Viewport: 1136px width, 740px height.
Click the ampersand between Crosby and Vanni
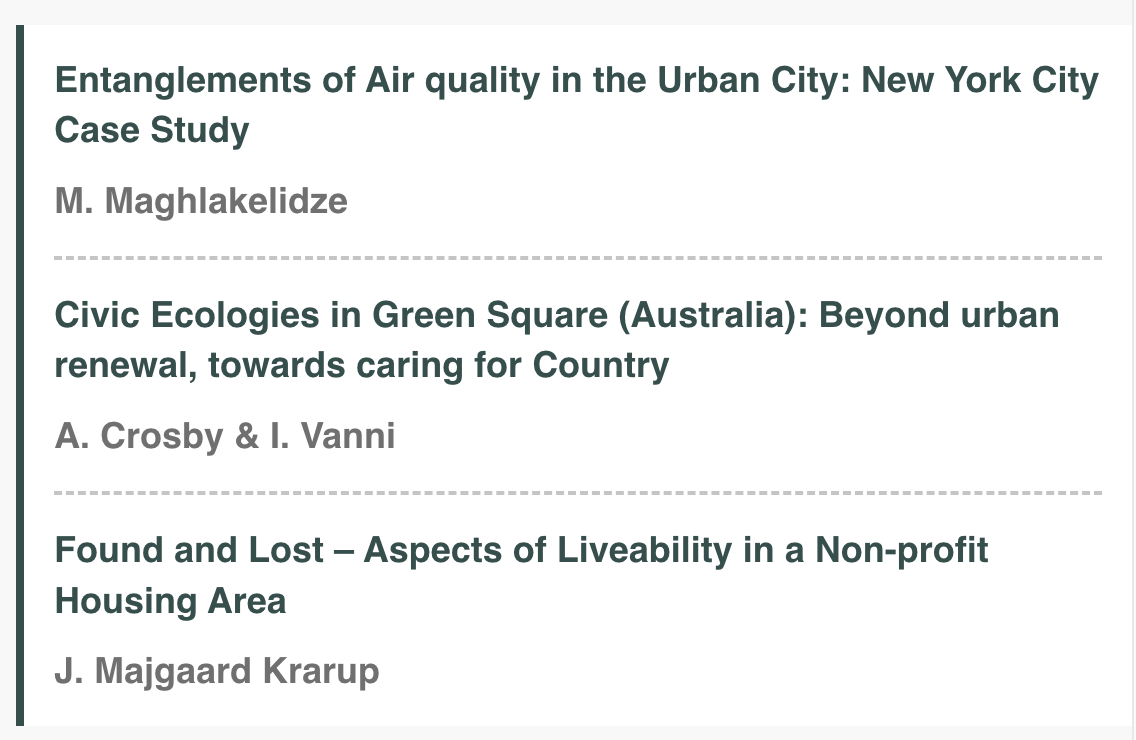click(246, 436)
